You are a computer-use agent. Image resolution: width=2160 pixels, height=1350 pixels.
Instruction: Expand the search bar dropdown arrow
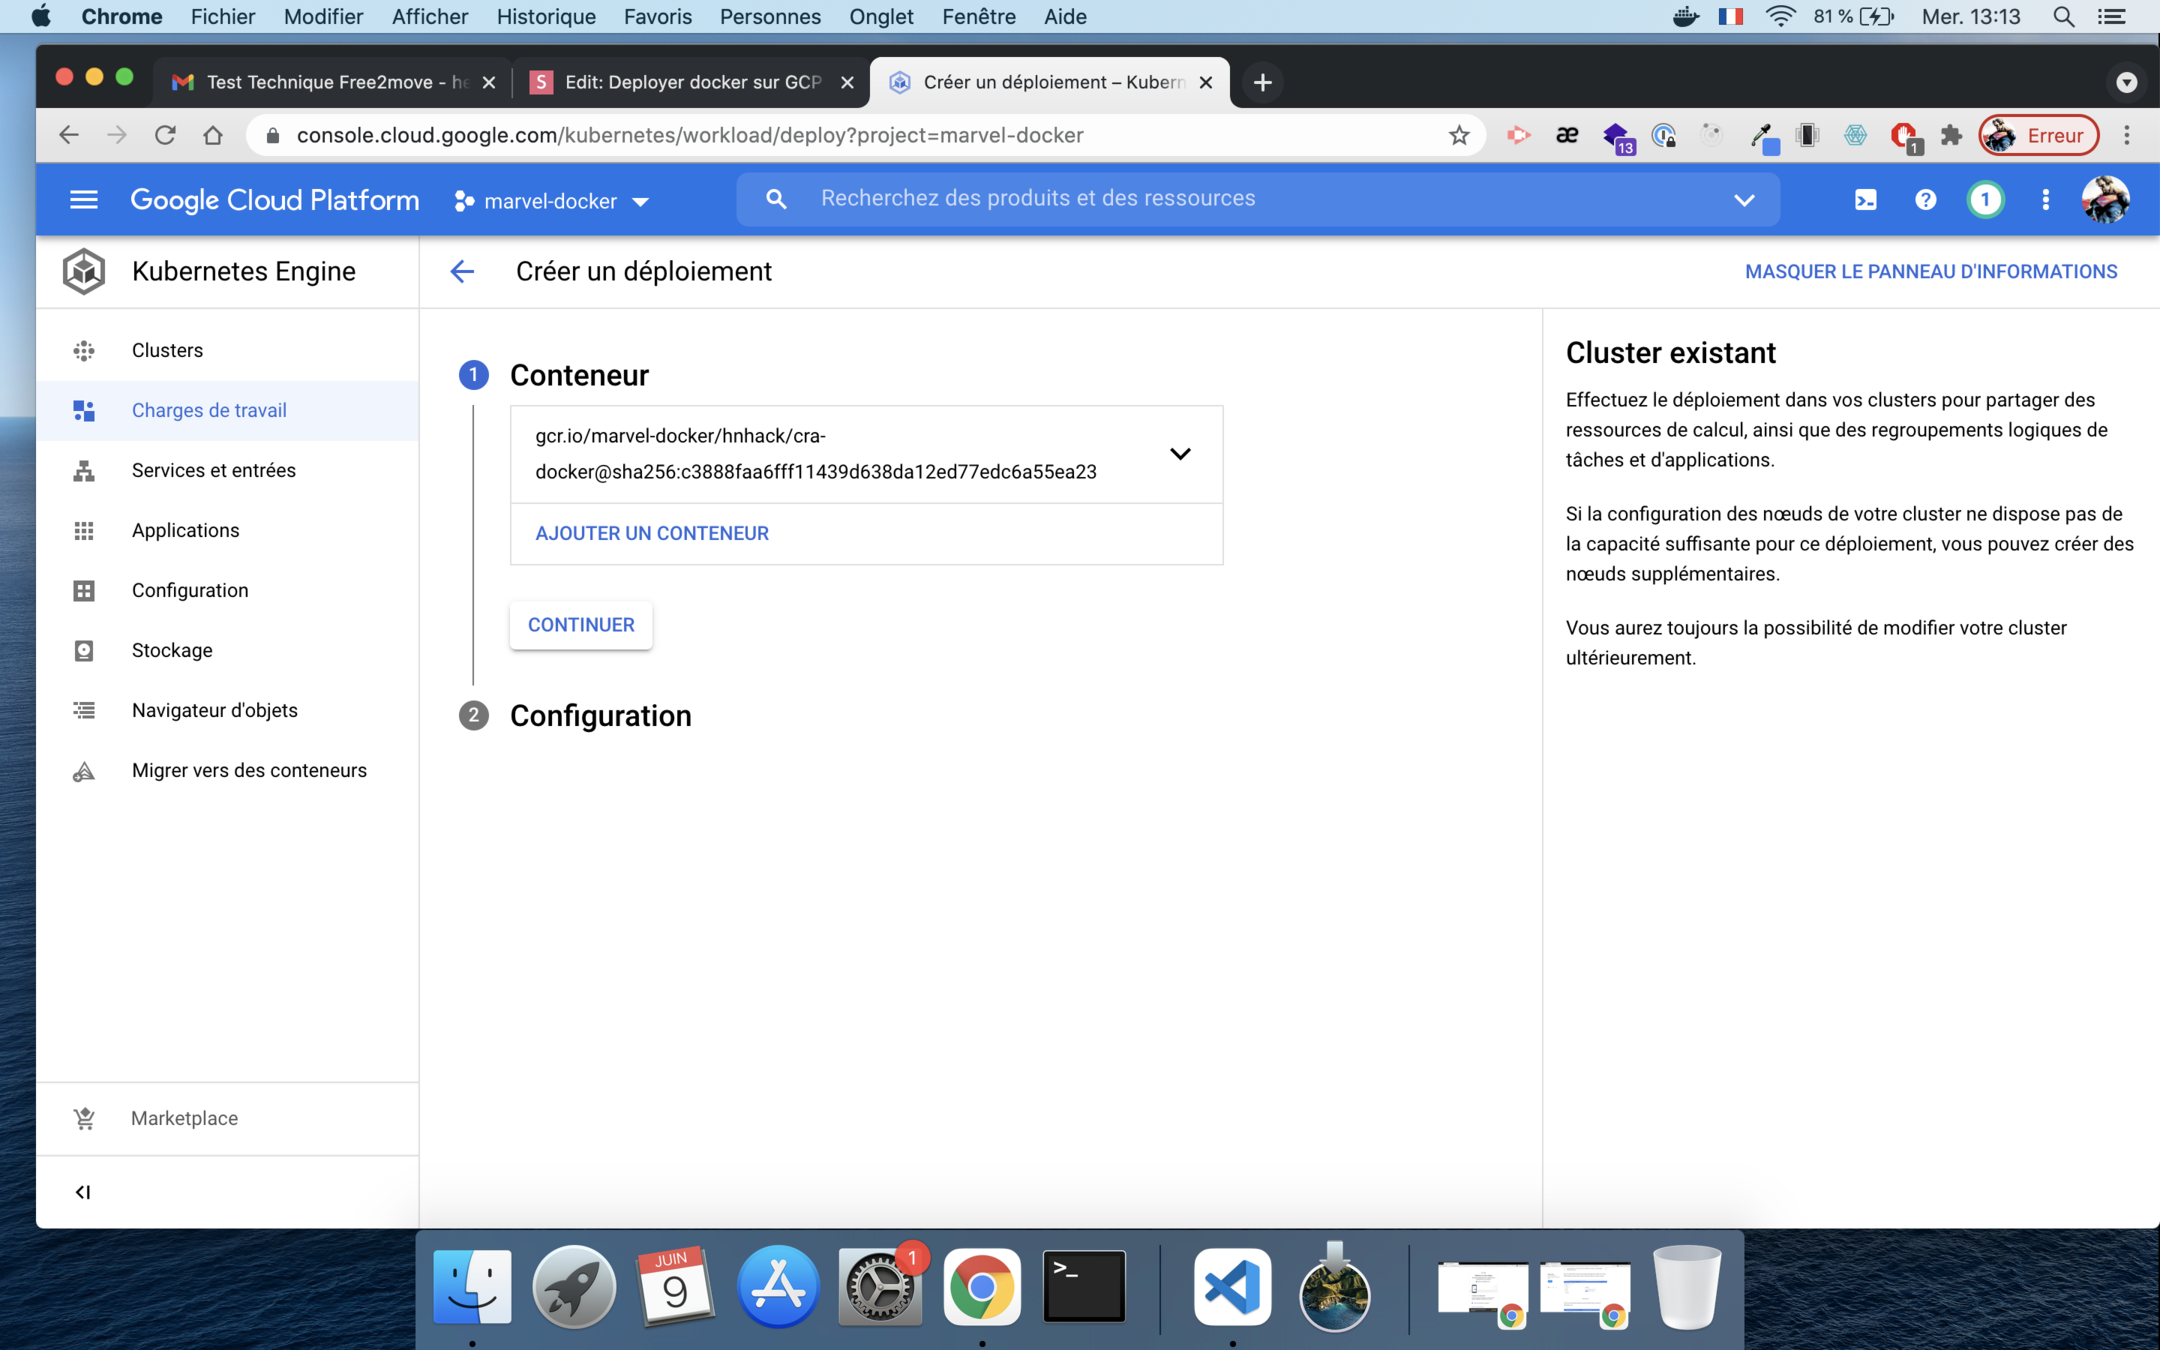(x=1744, y=199)
